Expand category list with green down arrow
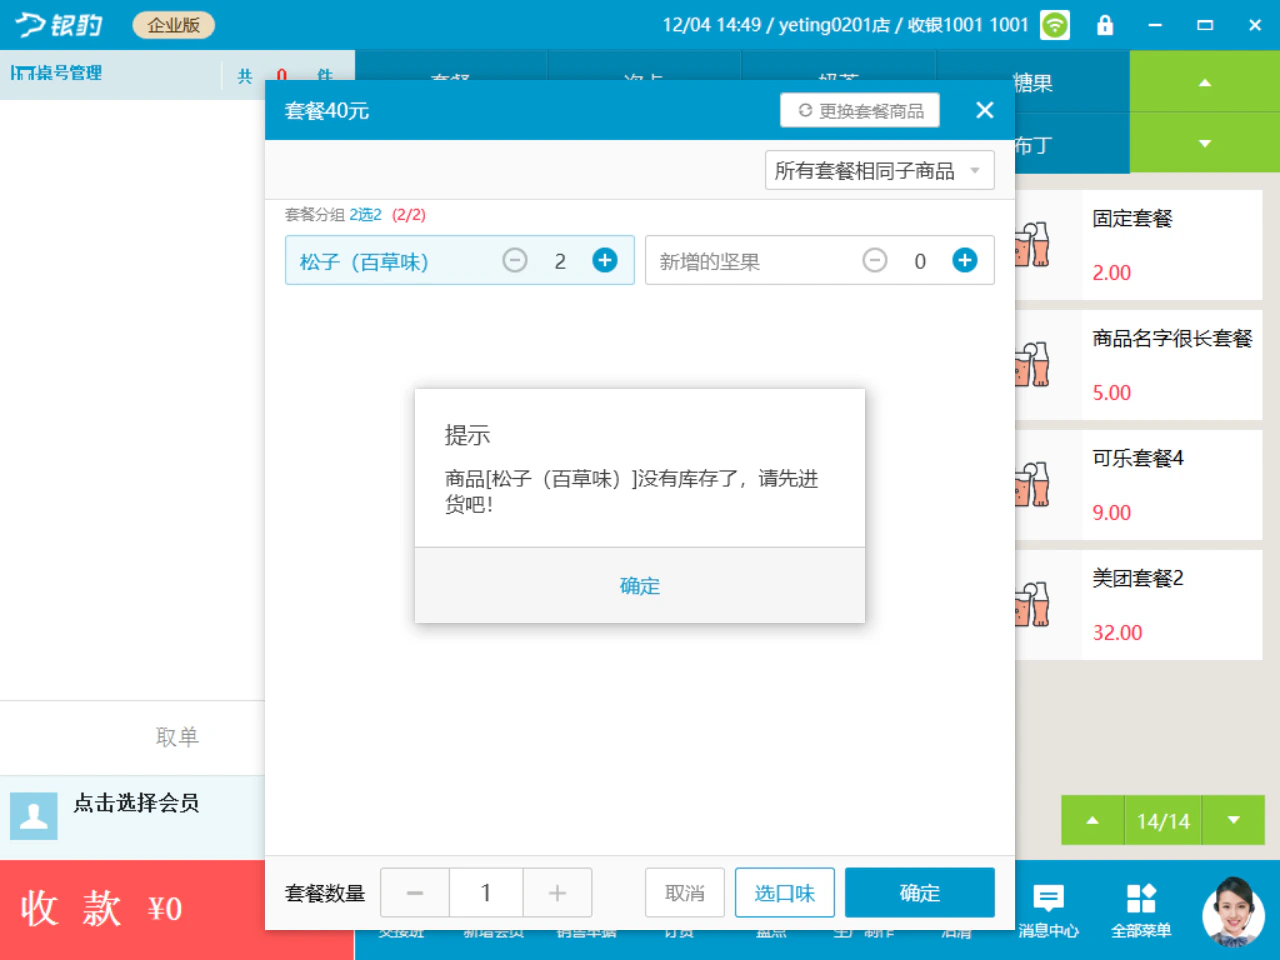The height and width of the screenshot is (960, 1280). point(1205,144)
